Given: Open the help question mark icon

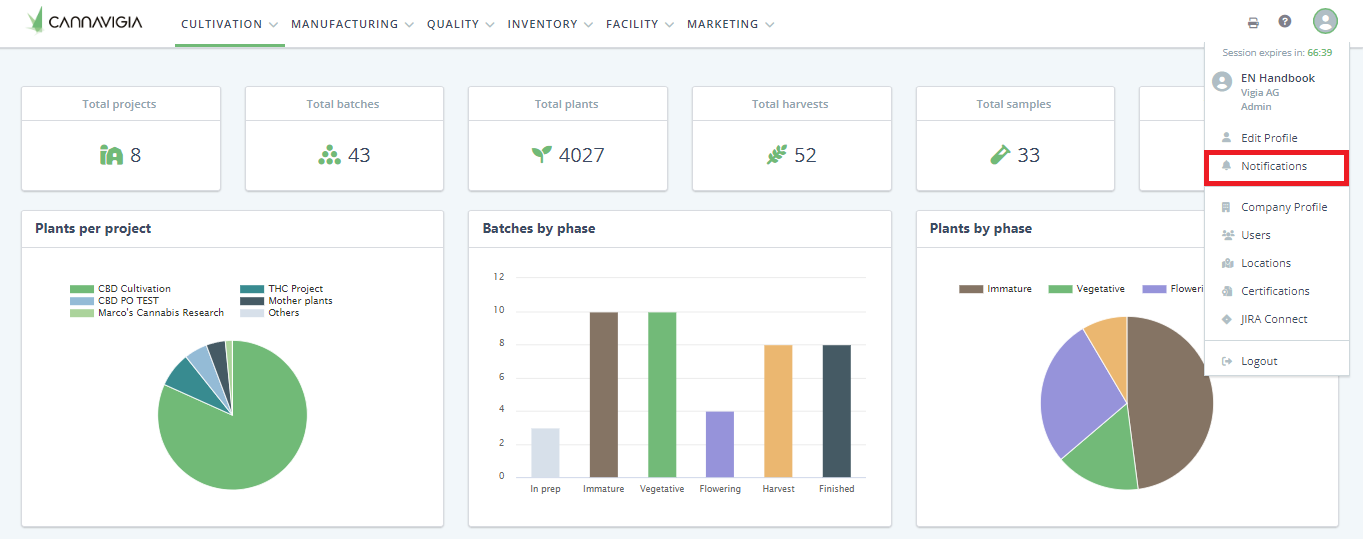Looking at the screenshot, I should point(1285,22).
